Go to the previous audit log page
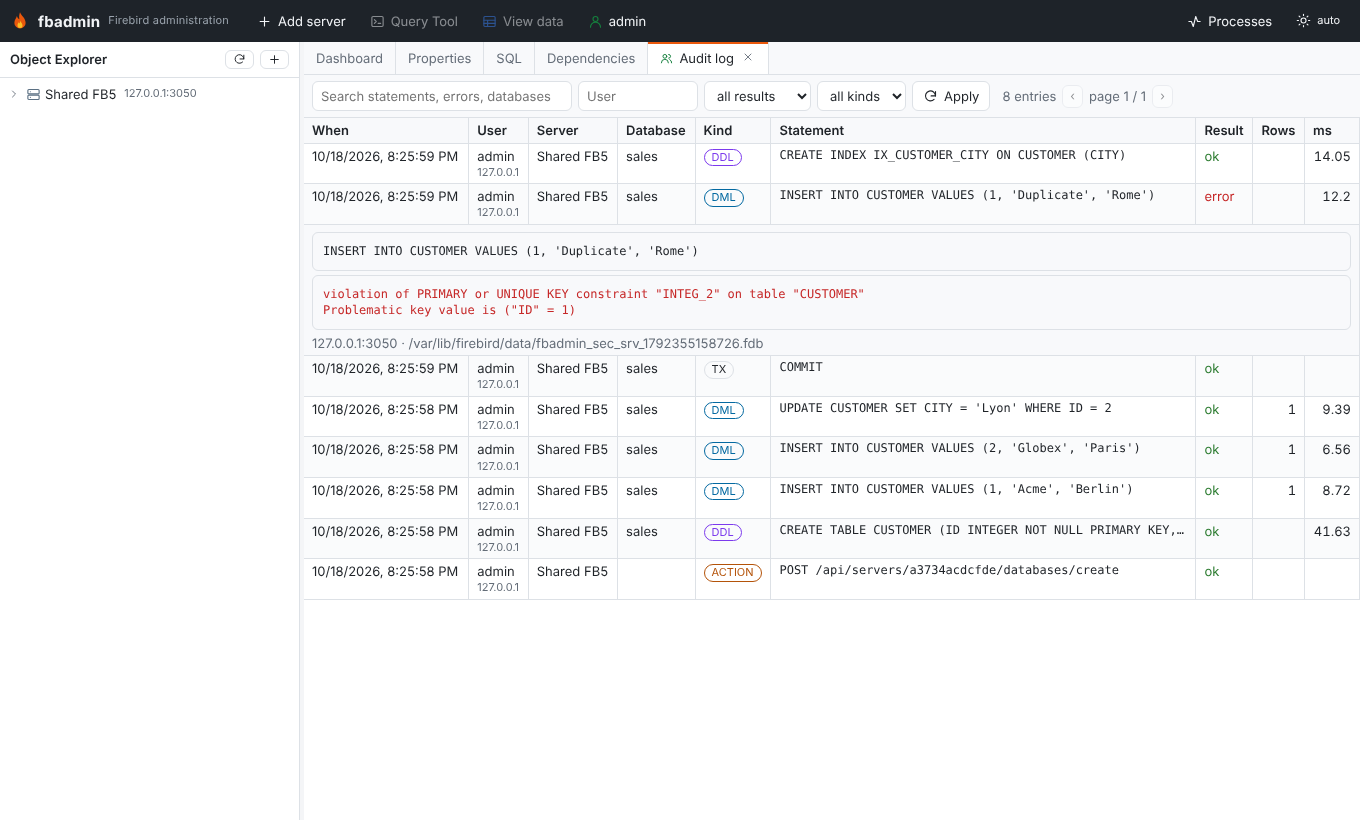Screen dimensions: 1360x820 click(1073, 96)
